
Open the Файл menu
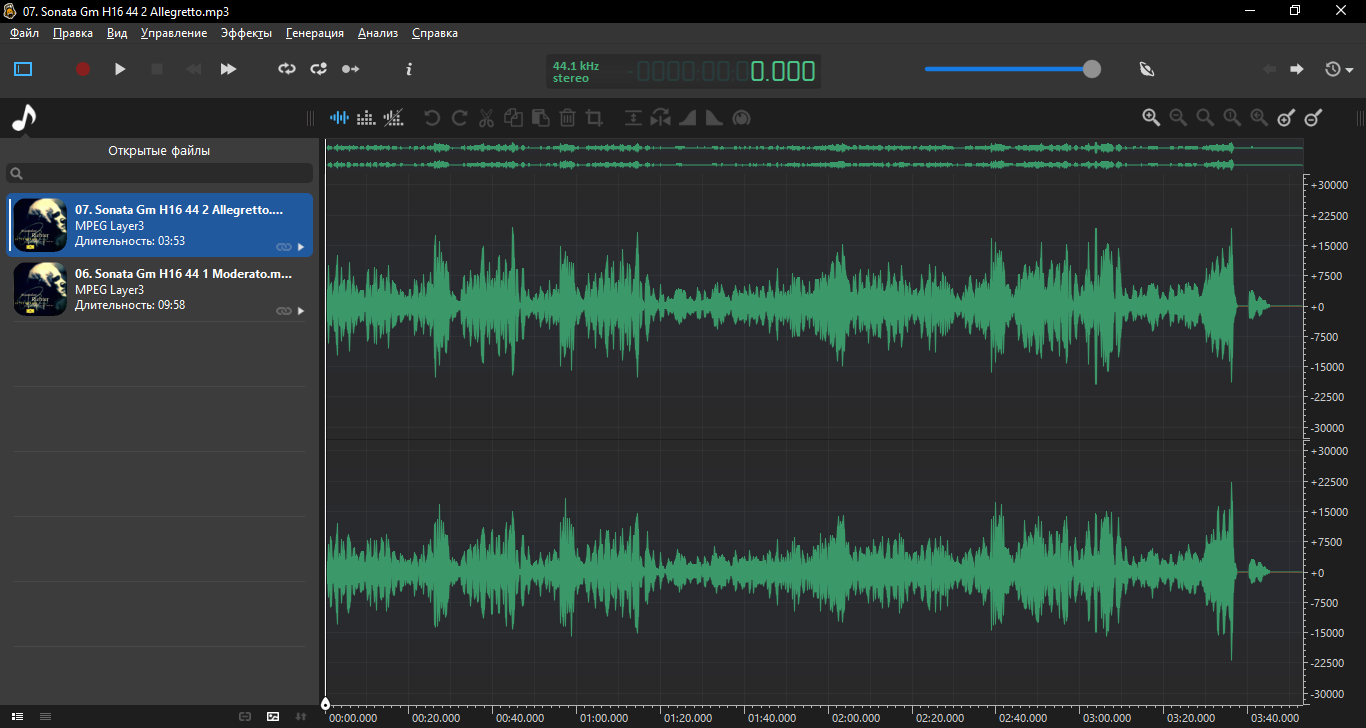(25, 33)
